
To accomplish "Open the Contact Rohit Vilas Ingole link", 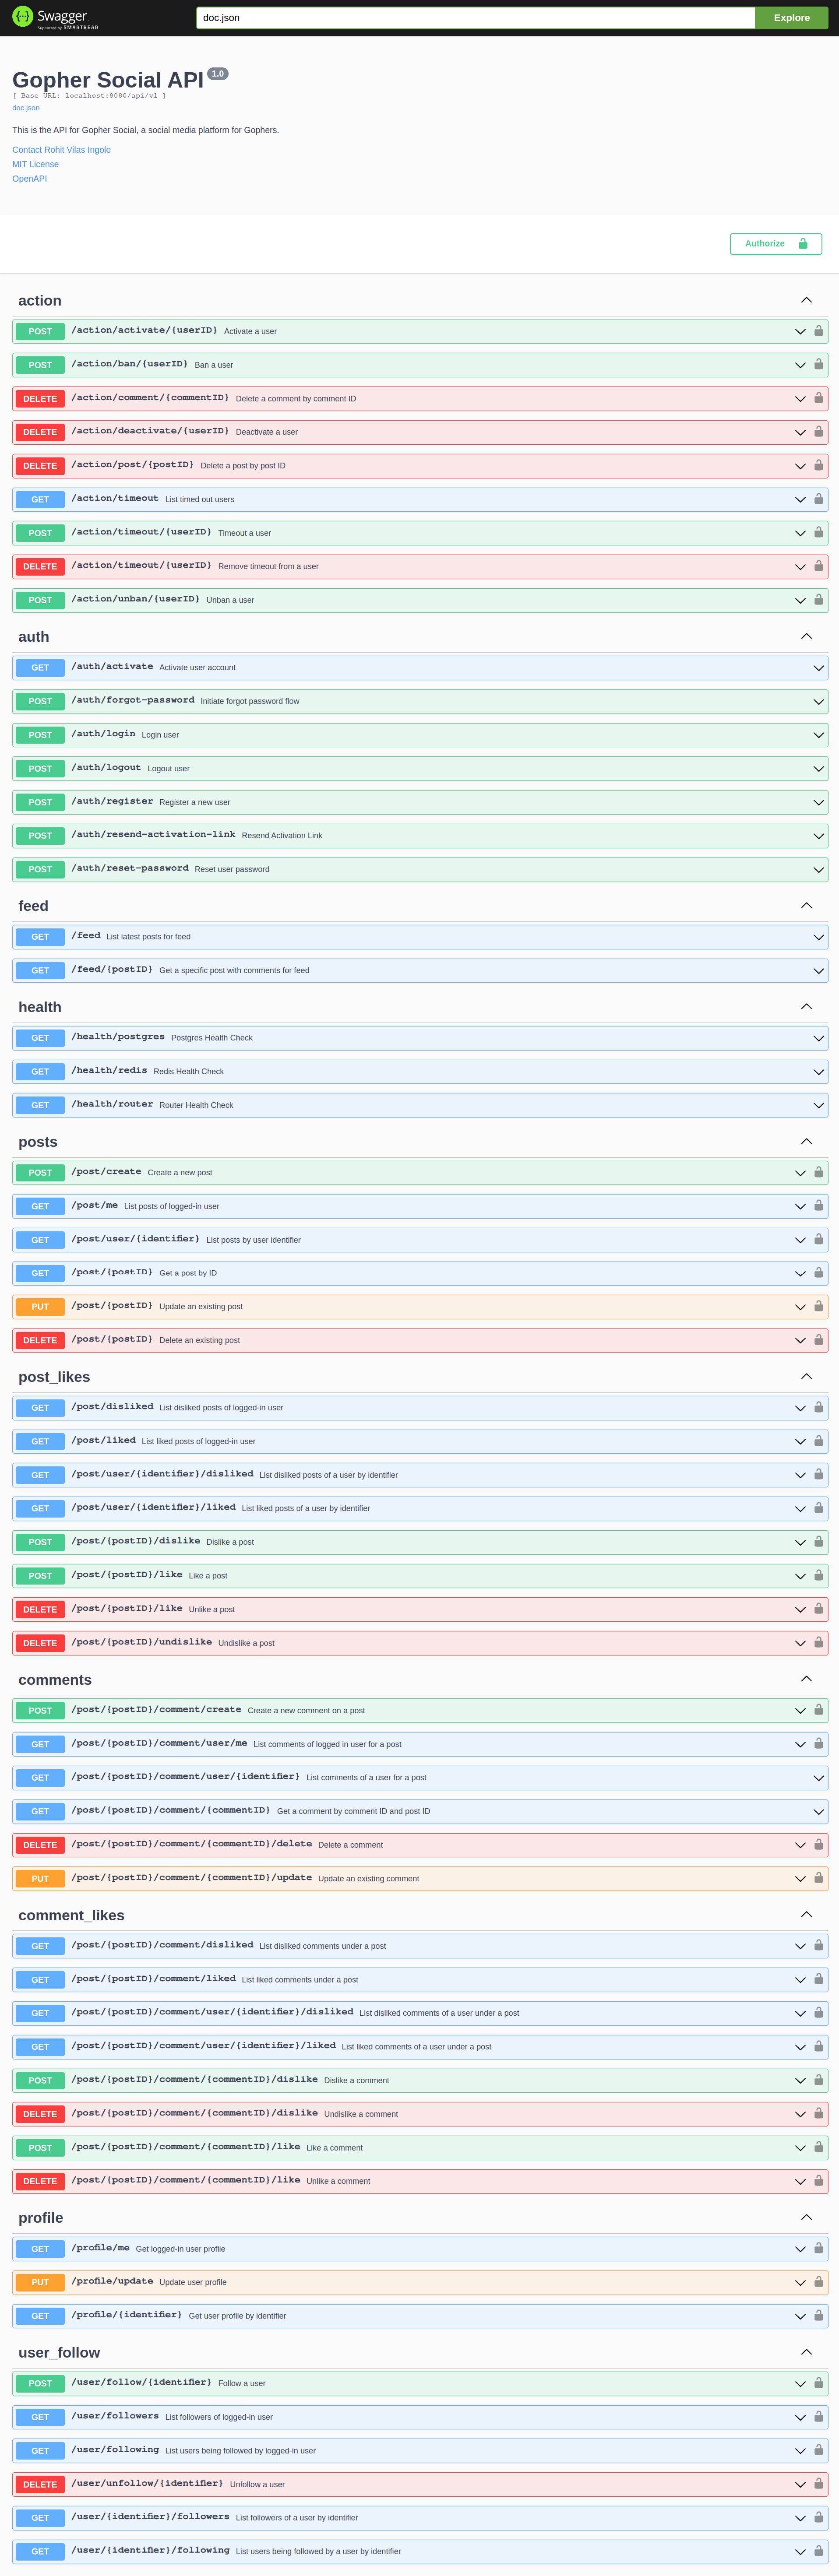I will pyautogui.click(x=61, y=150).
